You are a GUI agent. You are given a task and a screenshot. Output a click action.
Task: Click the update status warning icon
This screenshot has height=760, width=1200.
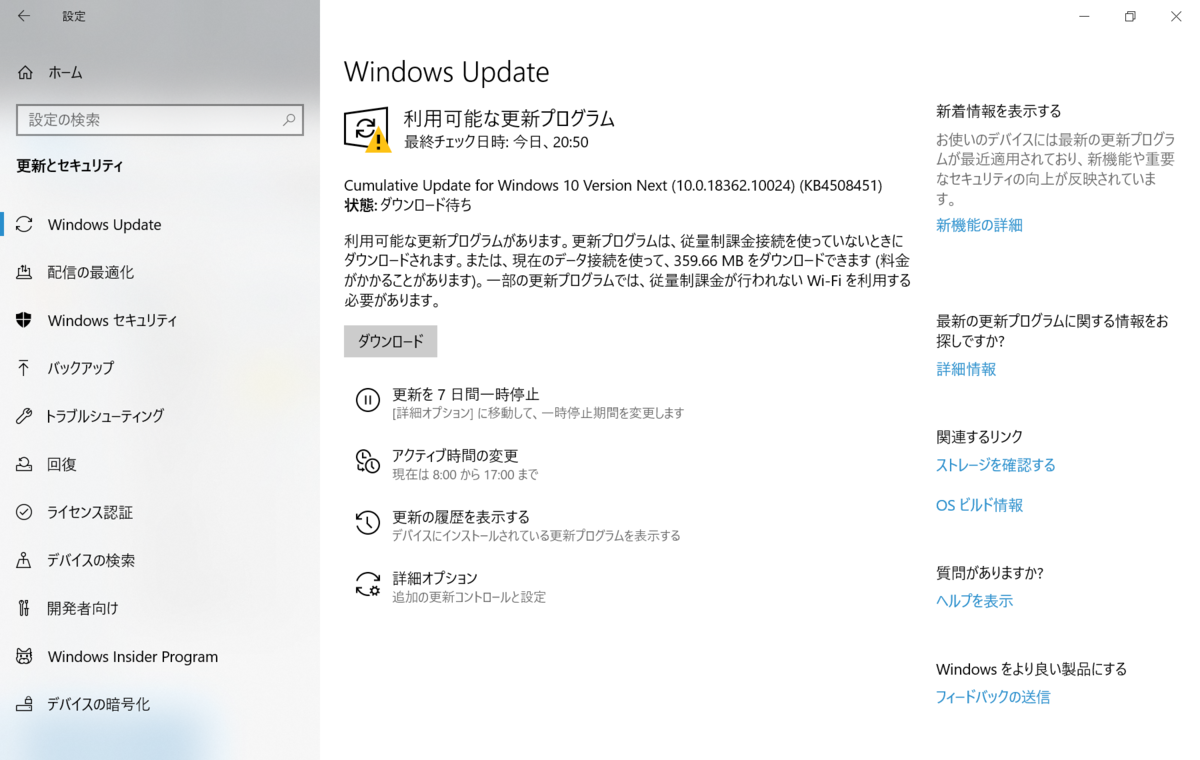pyautogui.click(x=367, y=130)
